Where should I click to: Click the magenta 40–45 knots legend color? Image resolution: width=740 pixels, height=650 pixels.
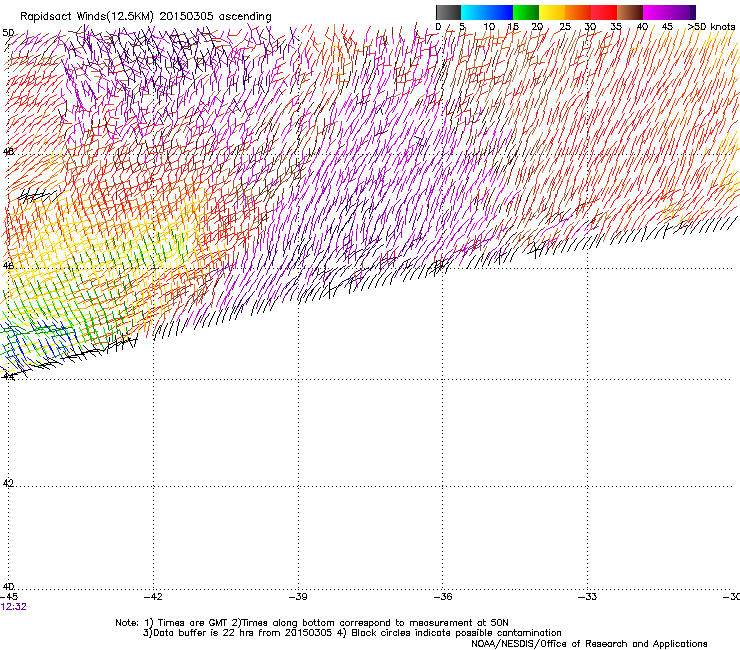(x=656, y=12)
